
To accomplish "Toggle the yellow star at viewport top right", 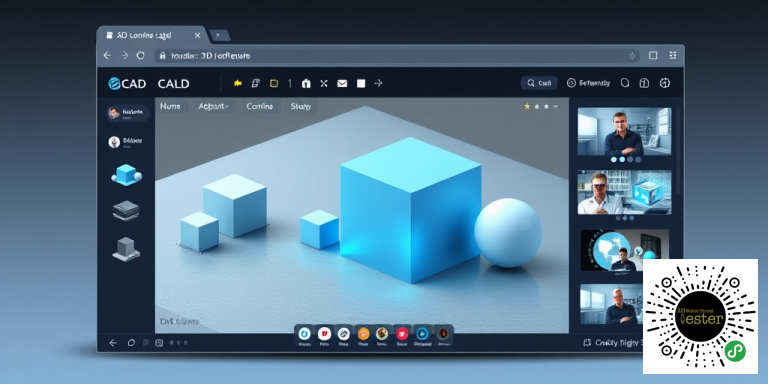I will pyautogui.click(x=527, y=106).
